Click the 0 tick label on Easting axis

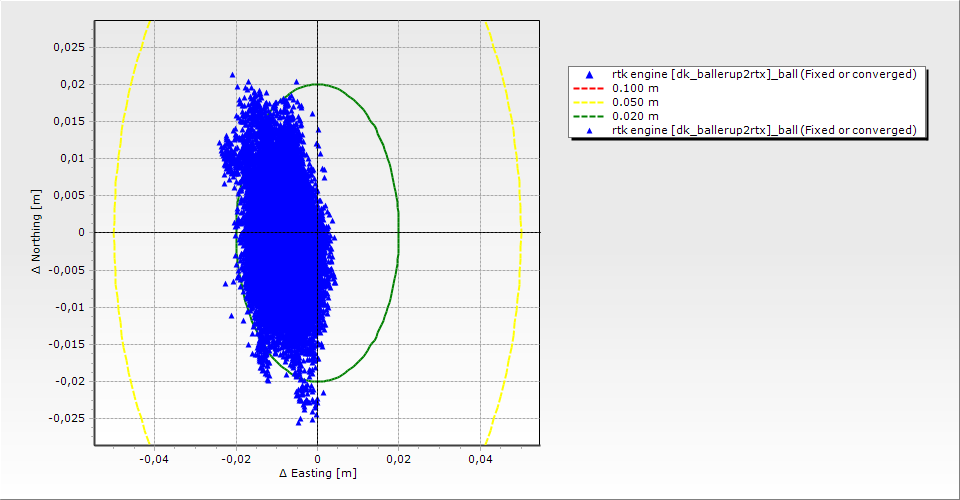coord(317,458)
